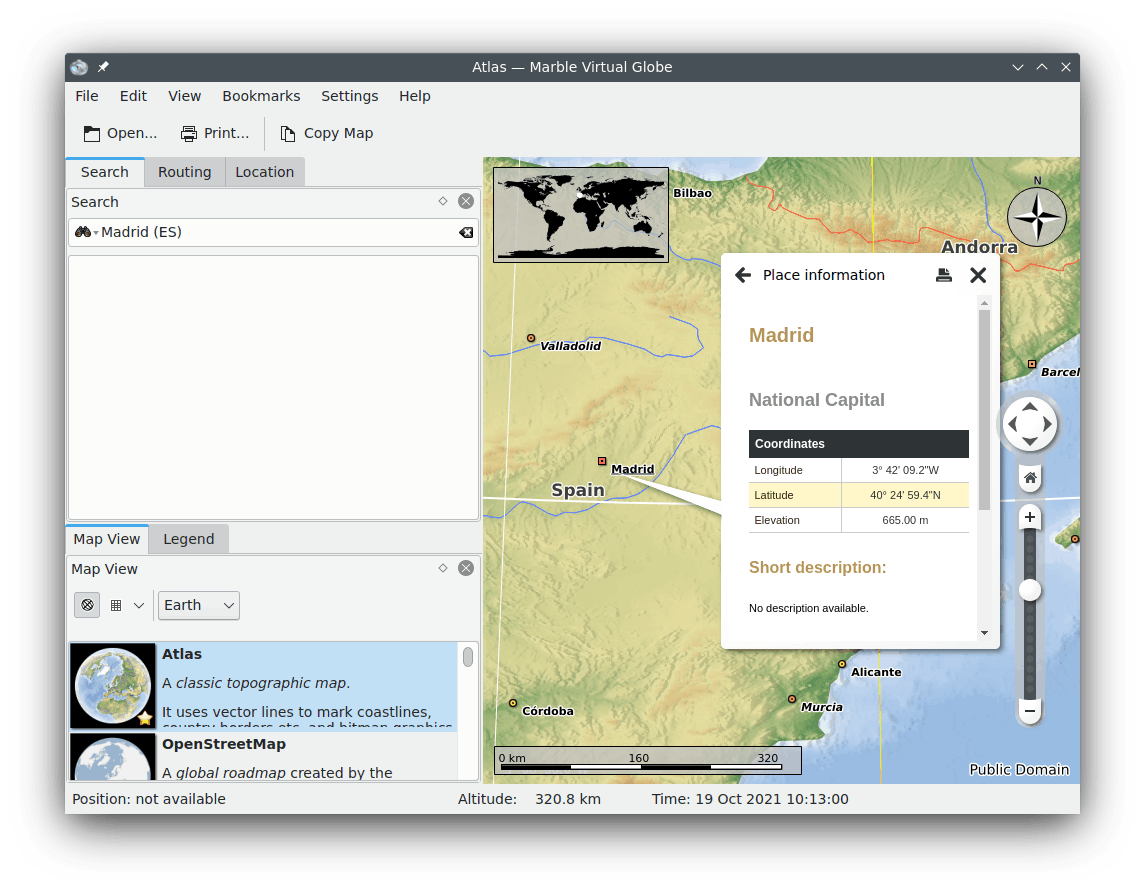Click the Place information vertical scrollbar
The width and height of the screenshot is (1145, 891).
tap(984, 410)
